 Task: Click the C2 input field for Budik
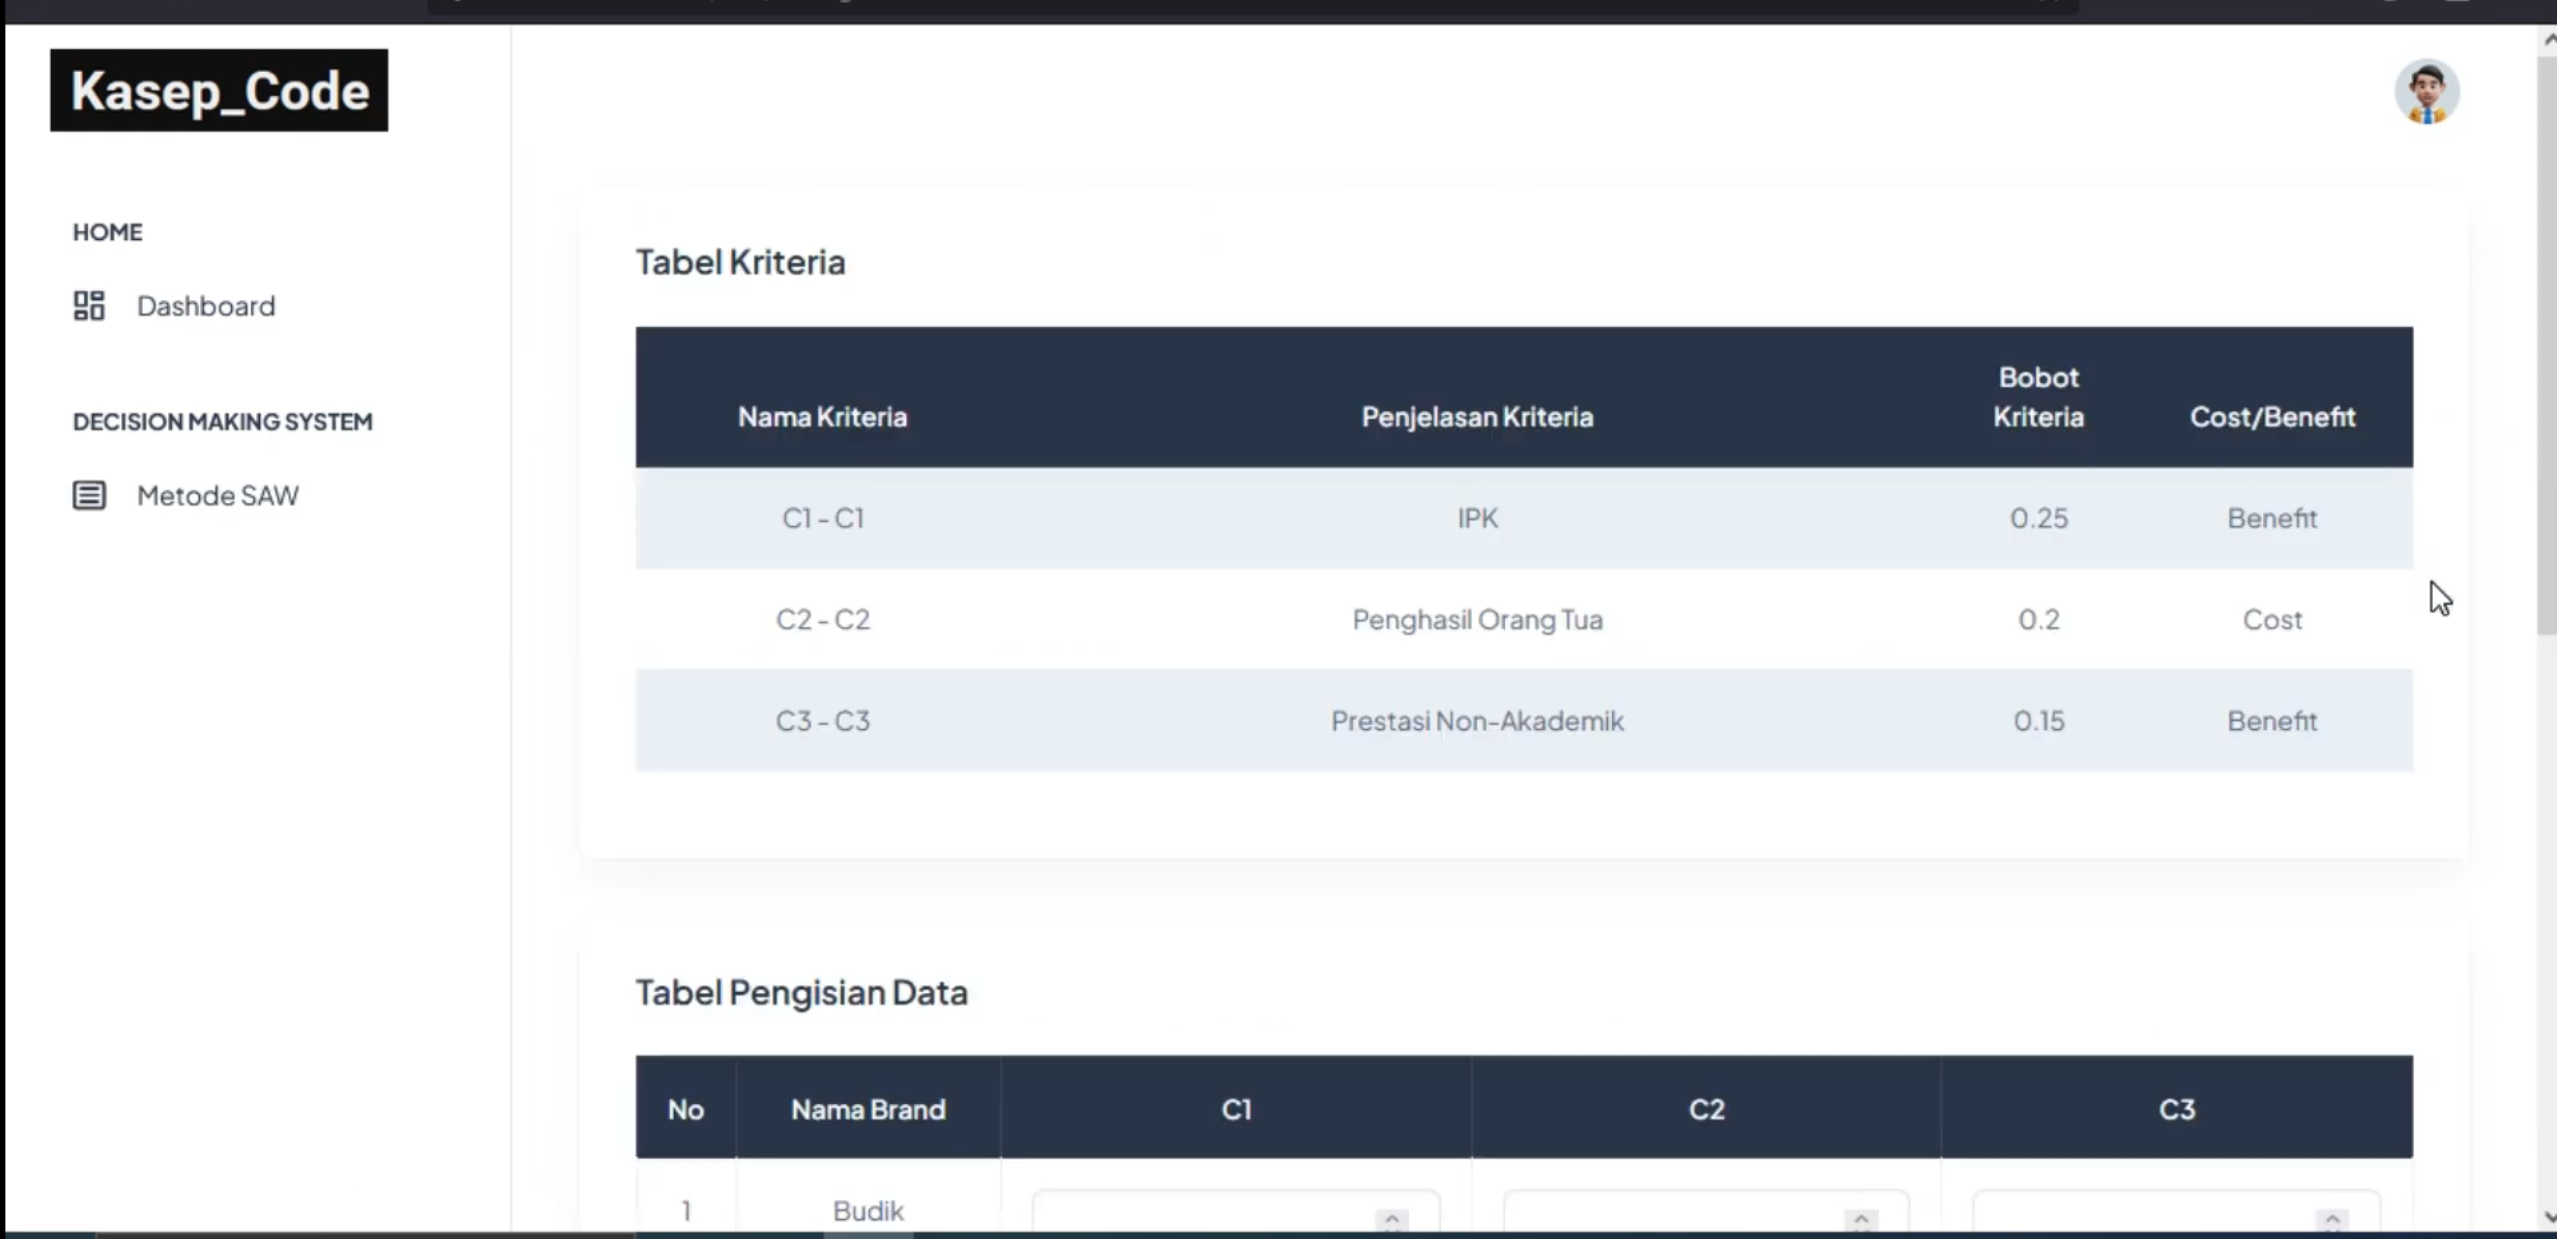[x=1706, y=1211]
